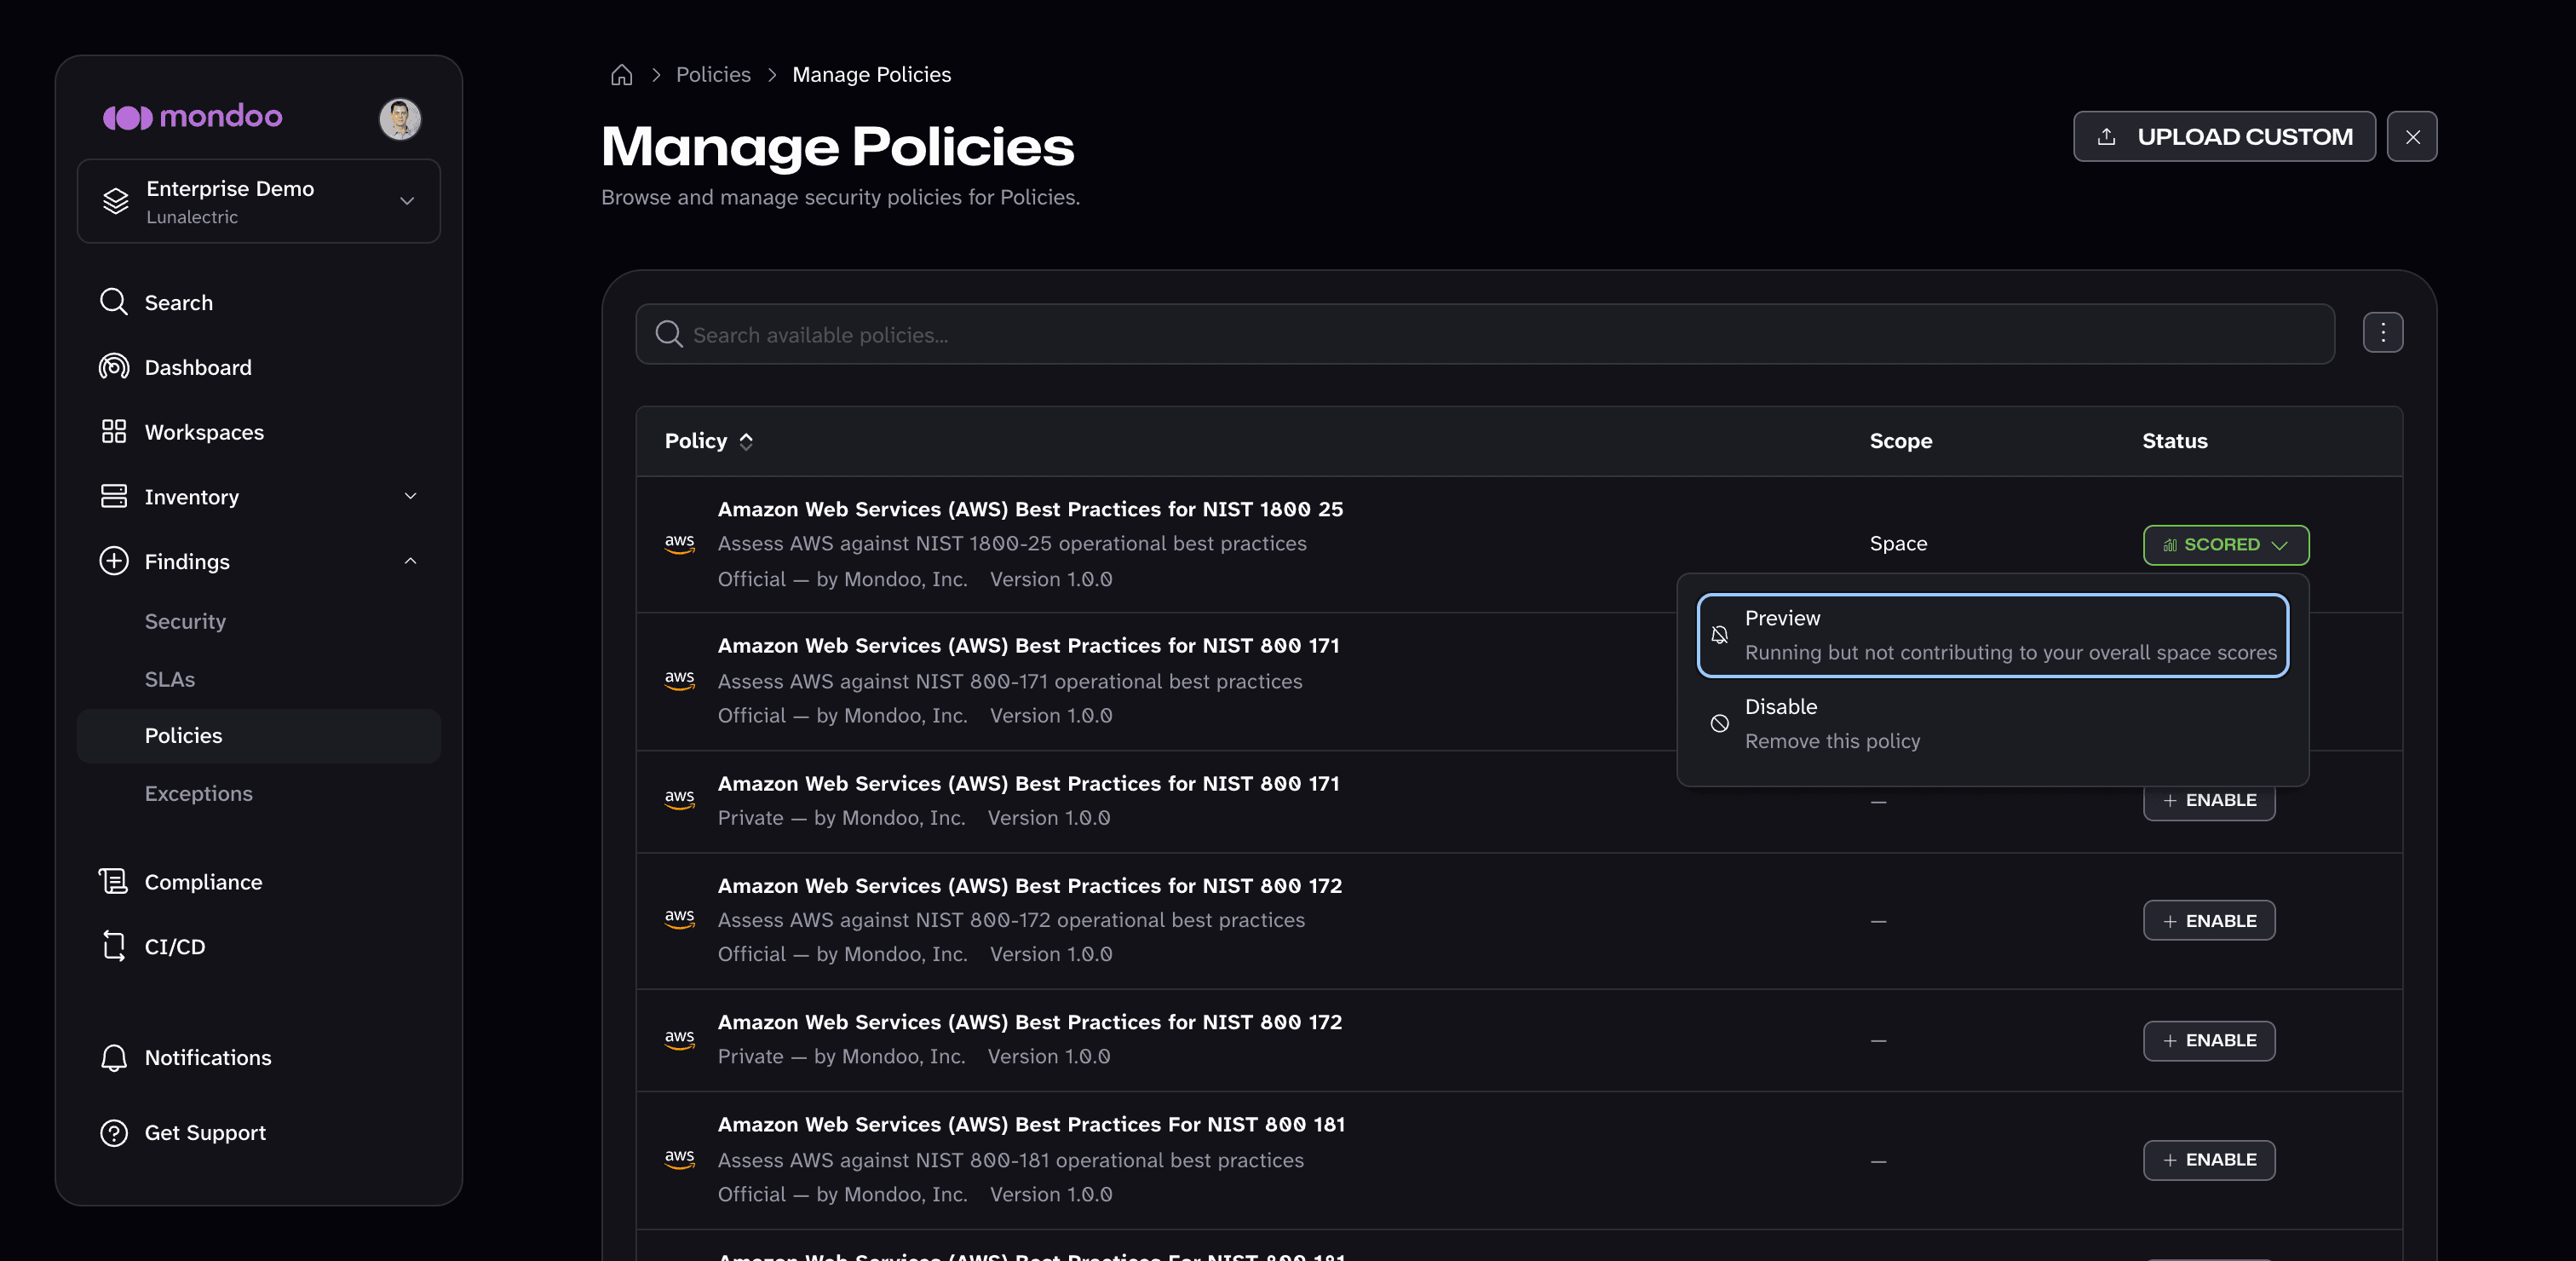Enable the Official NIST 800 181 policy
This screenshot has height=1261, width=2576.
(x=2209, y=1160)
